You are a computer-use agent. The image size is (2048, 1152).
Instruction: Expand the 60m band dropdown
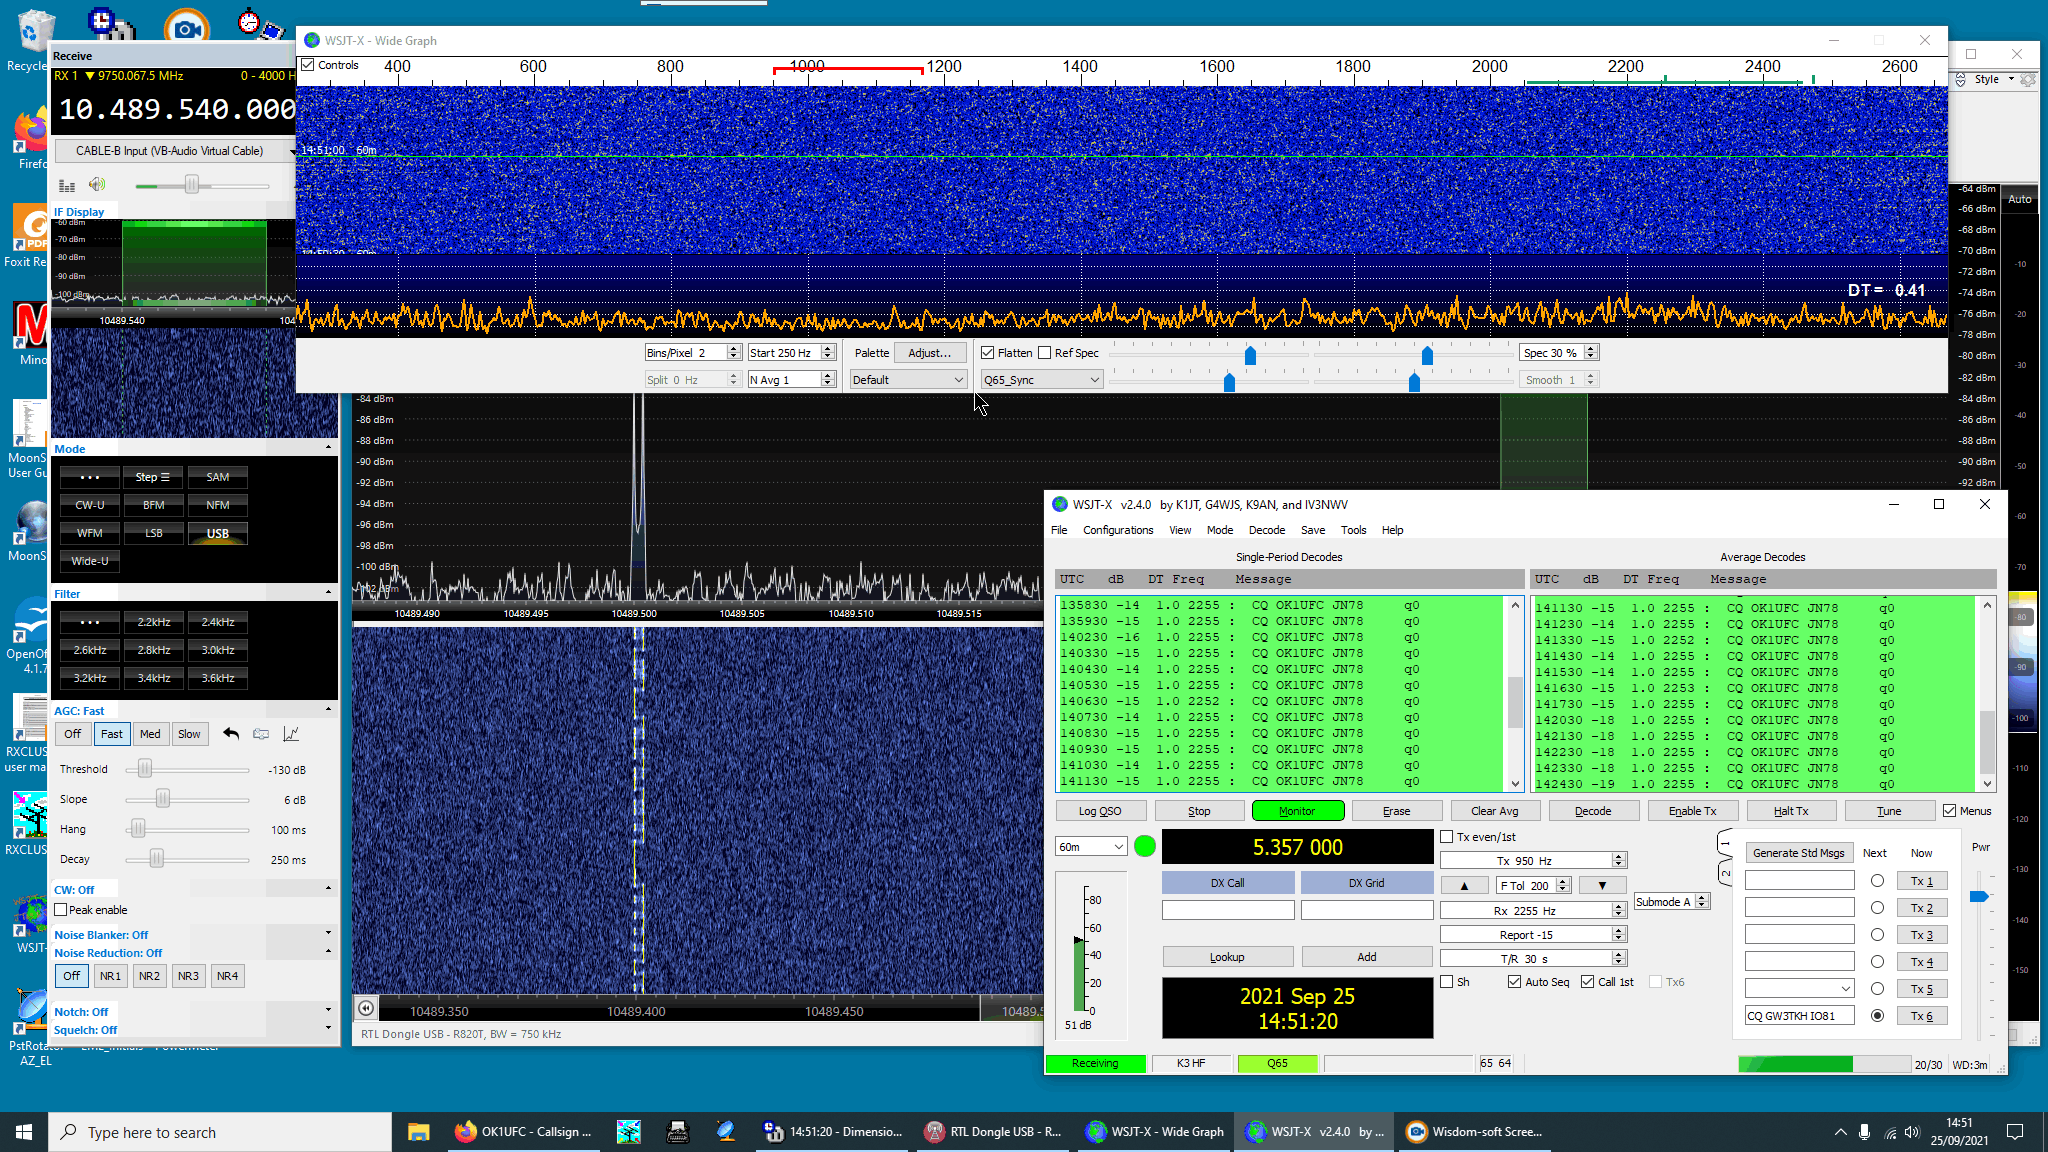(x=1091, y=847)
